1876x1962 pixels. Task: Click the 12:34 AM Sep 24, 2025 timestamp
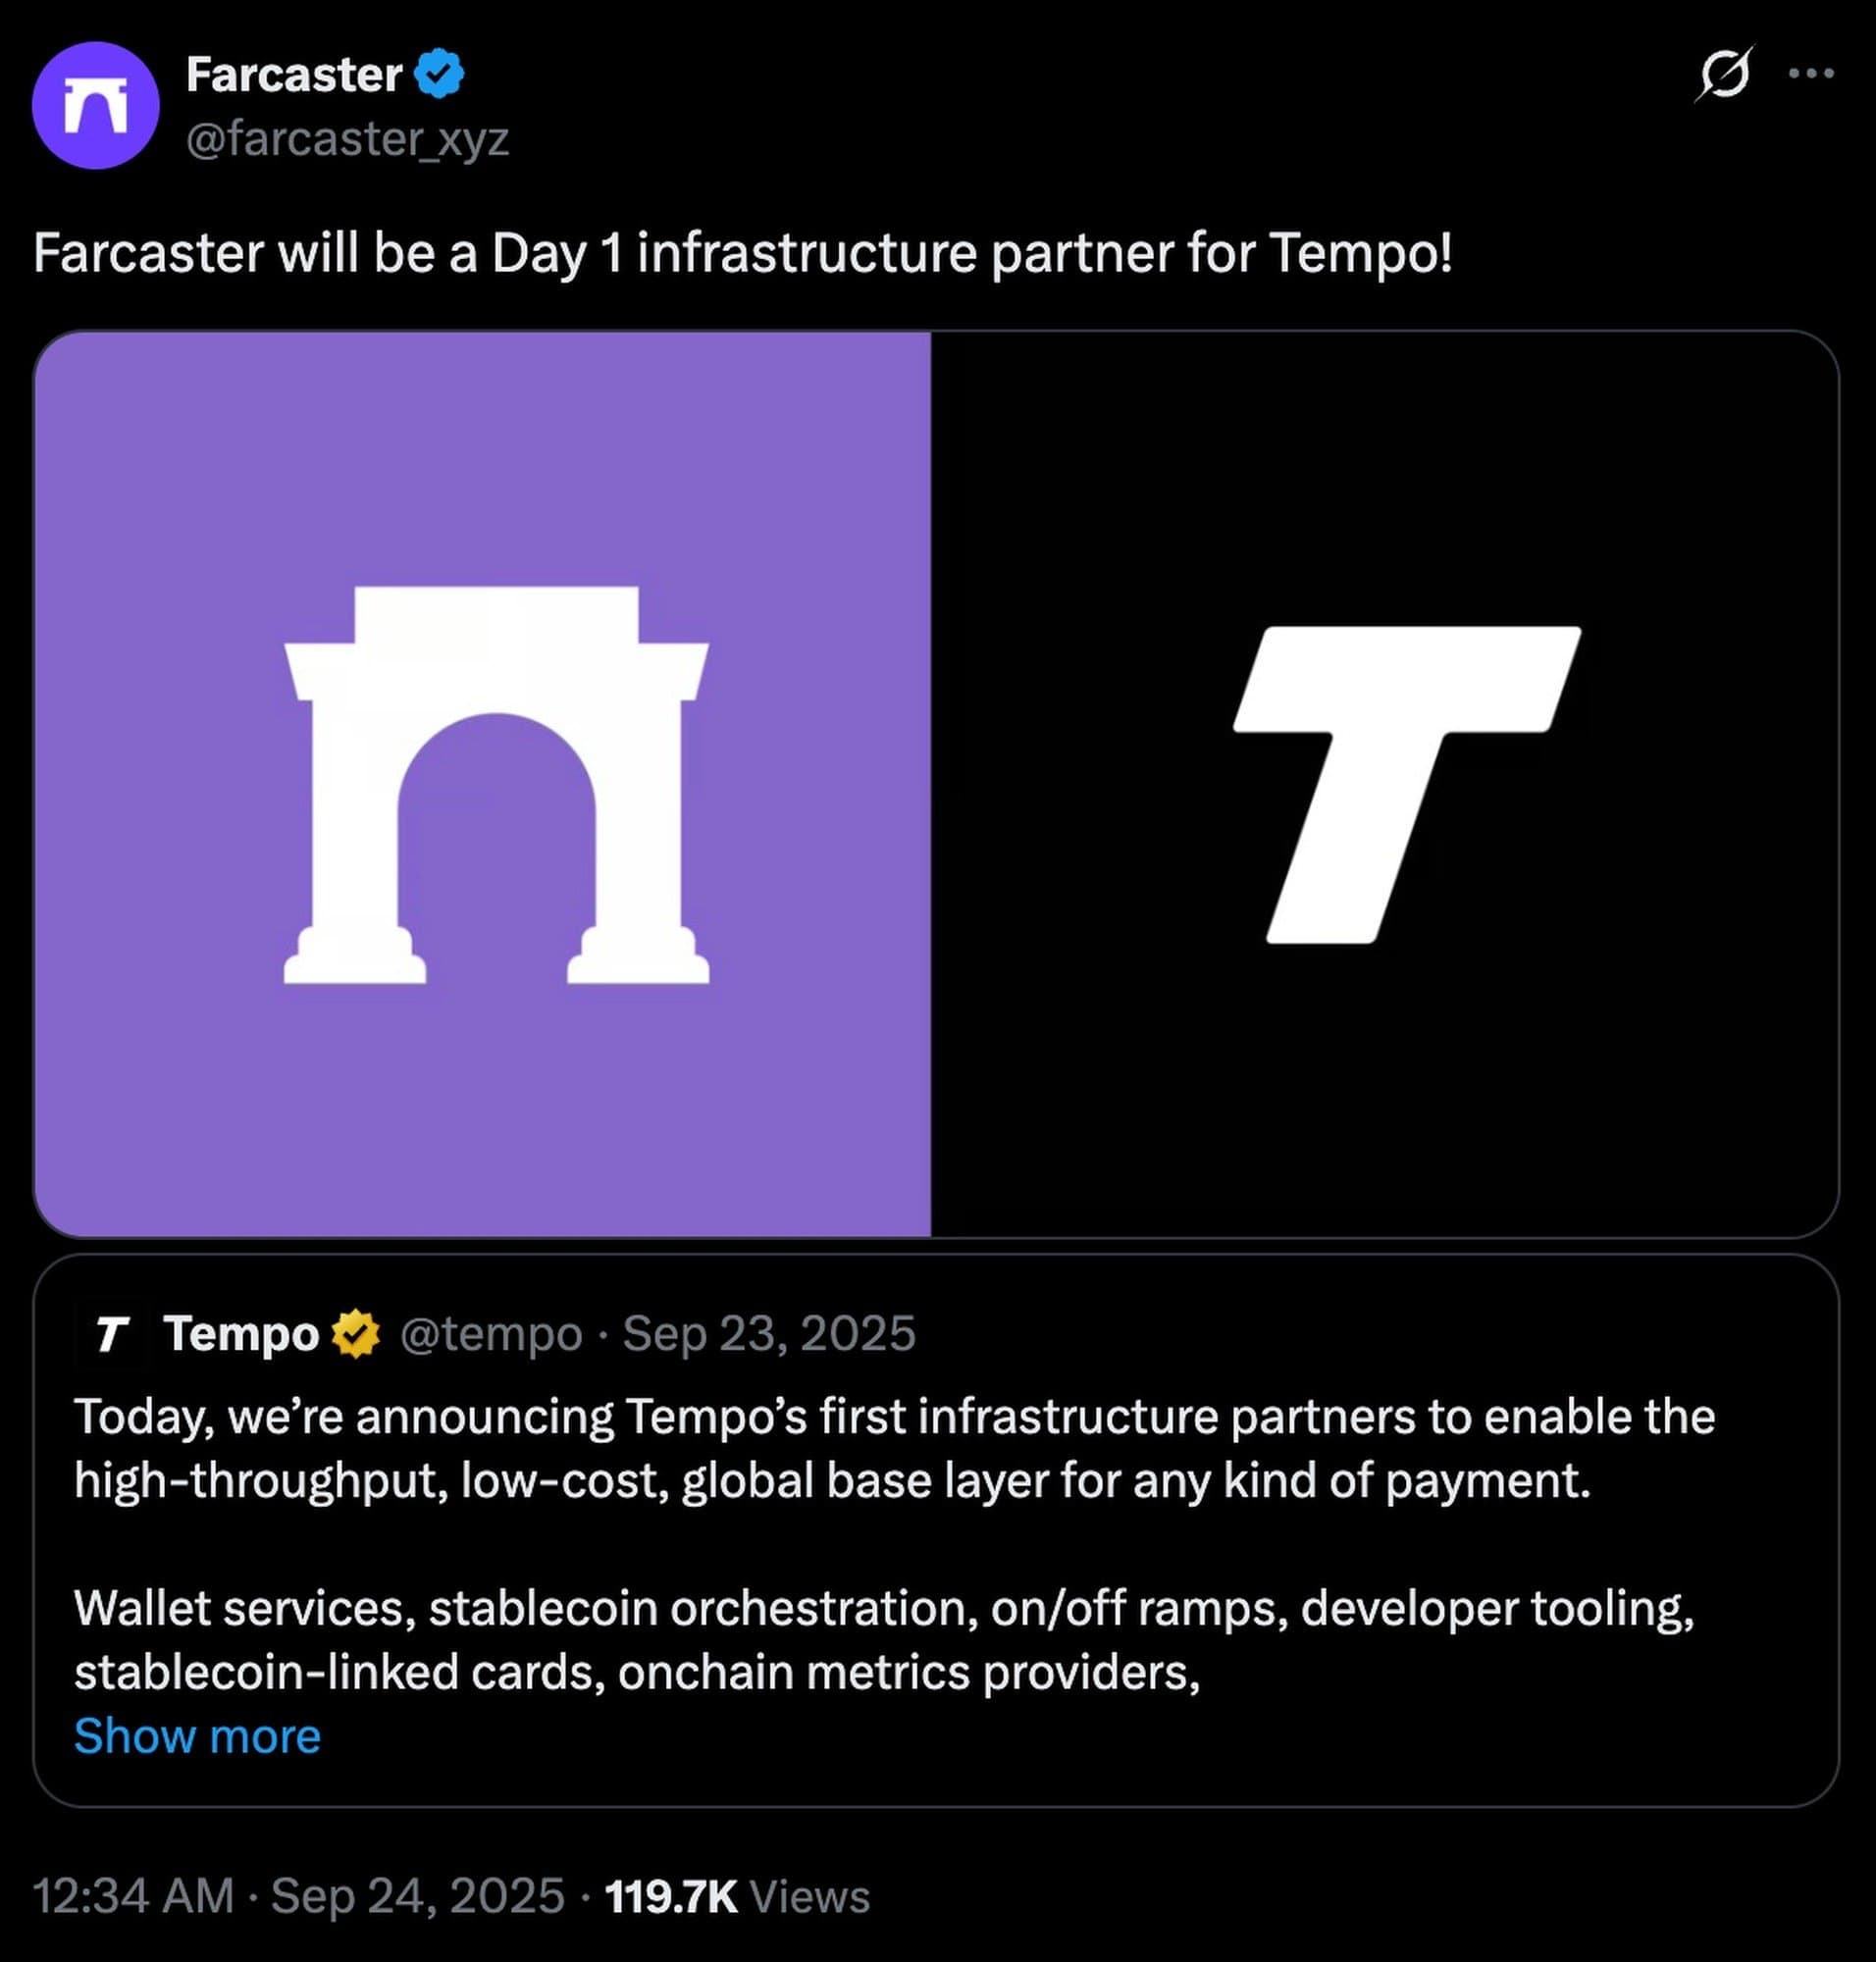[x=298, y=1896]
